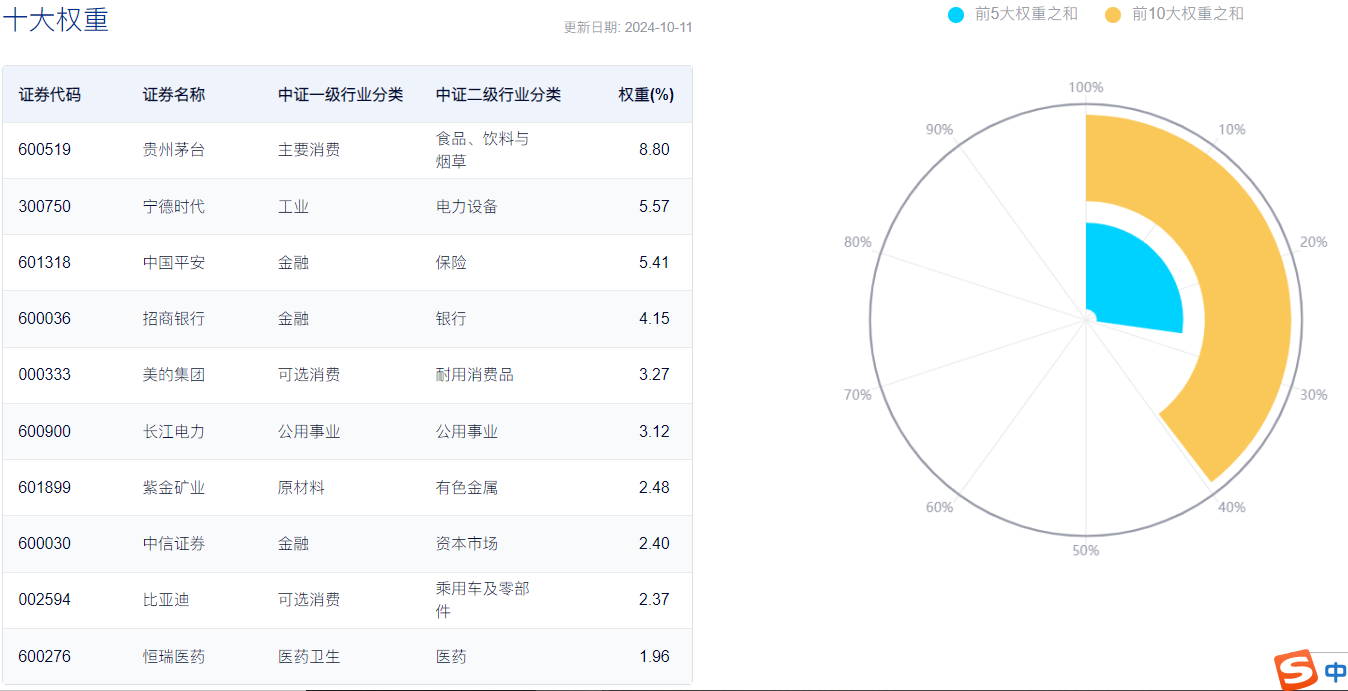Click the 更新日期 2024-10-11 text
The width and height of the screenshot is (1348, 691).
627,28
